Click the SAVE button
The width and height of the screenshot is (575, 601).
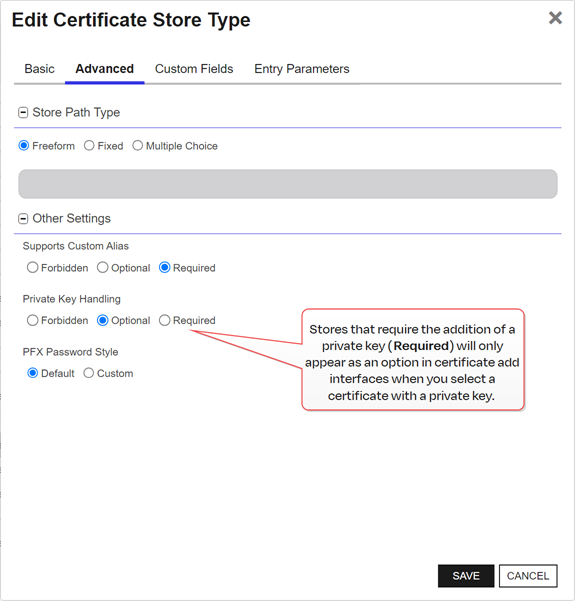click(466, 576)
